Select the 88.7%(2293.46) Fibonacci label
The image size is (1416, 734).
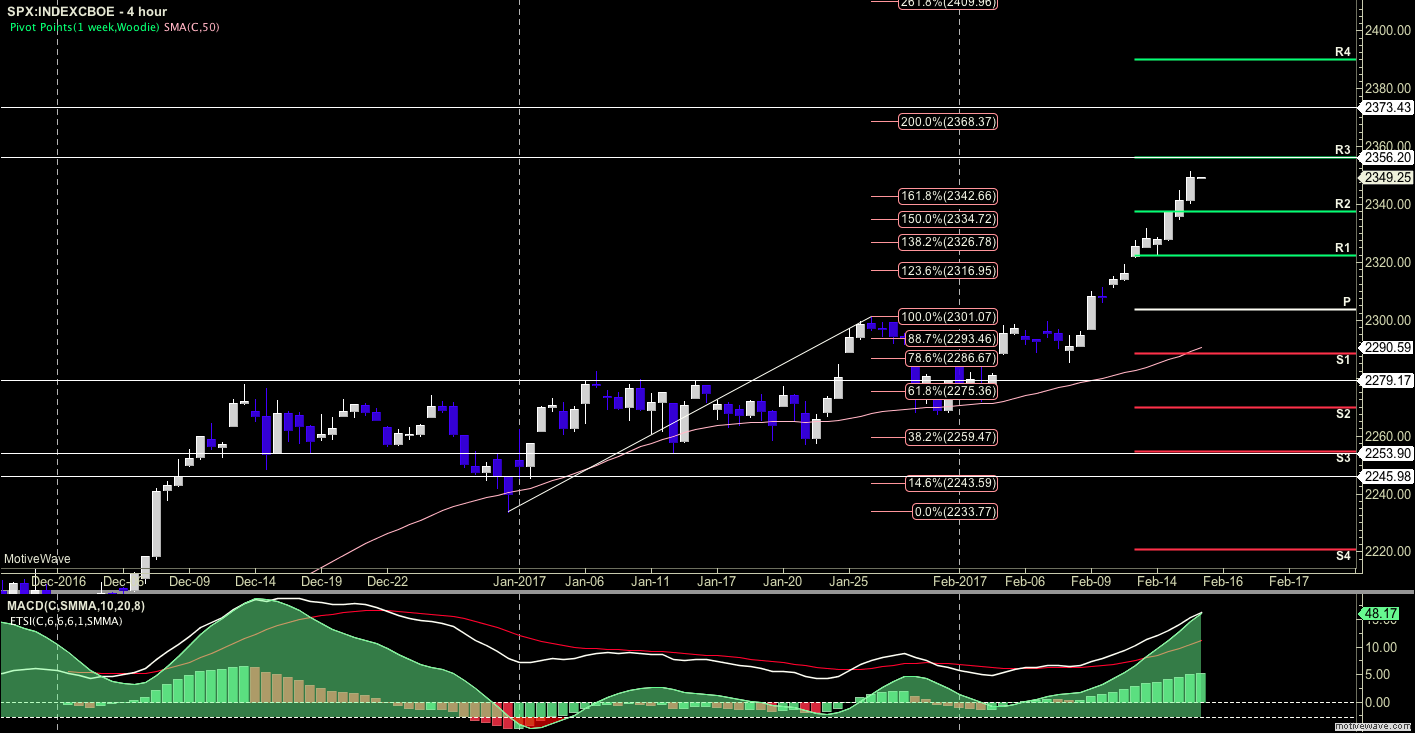pos(951,339)
